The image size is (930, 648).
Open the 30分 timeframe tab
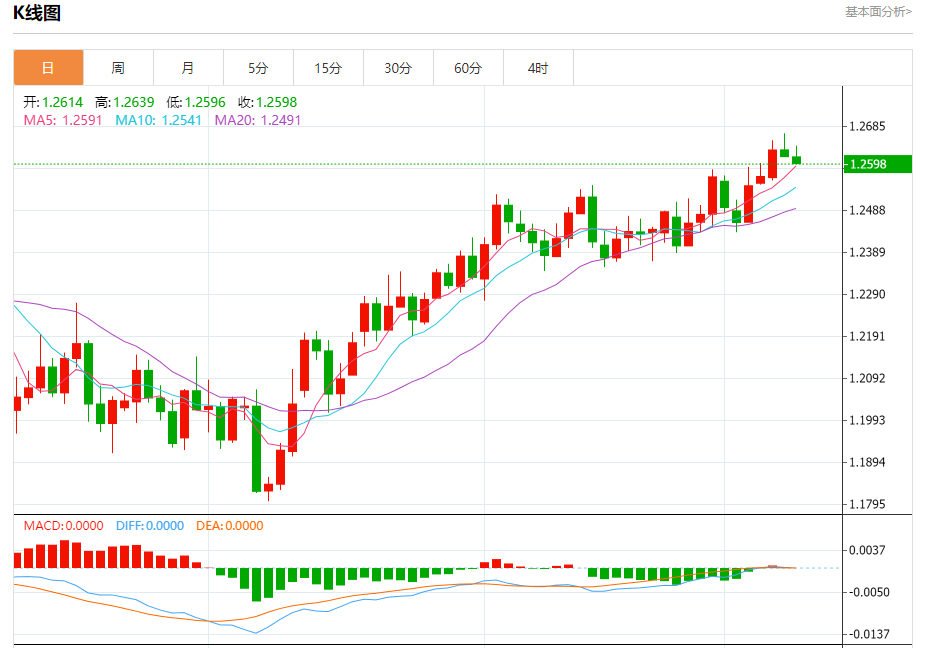click(399, 68)
